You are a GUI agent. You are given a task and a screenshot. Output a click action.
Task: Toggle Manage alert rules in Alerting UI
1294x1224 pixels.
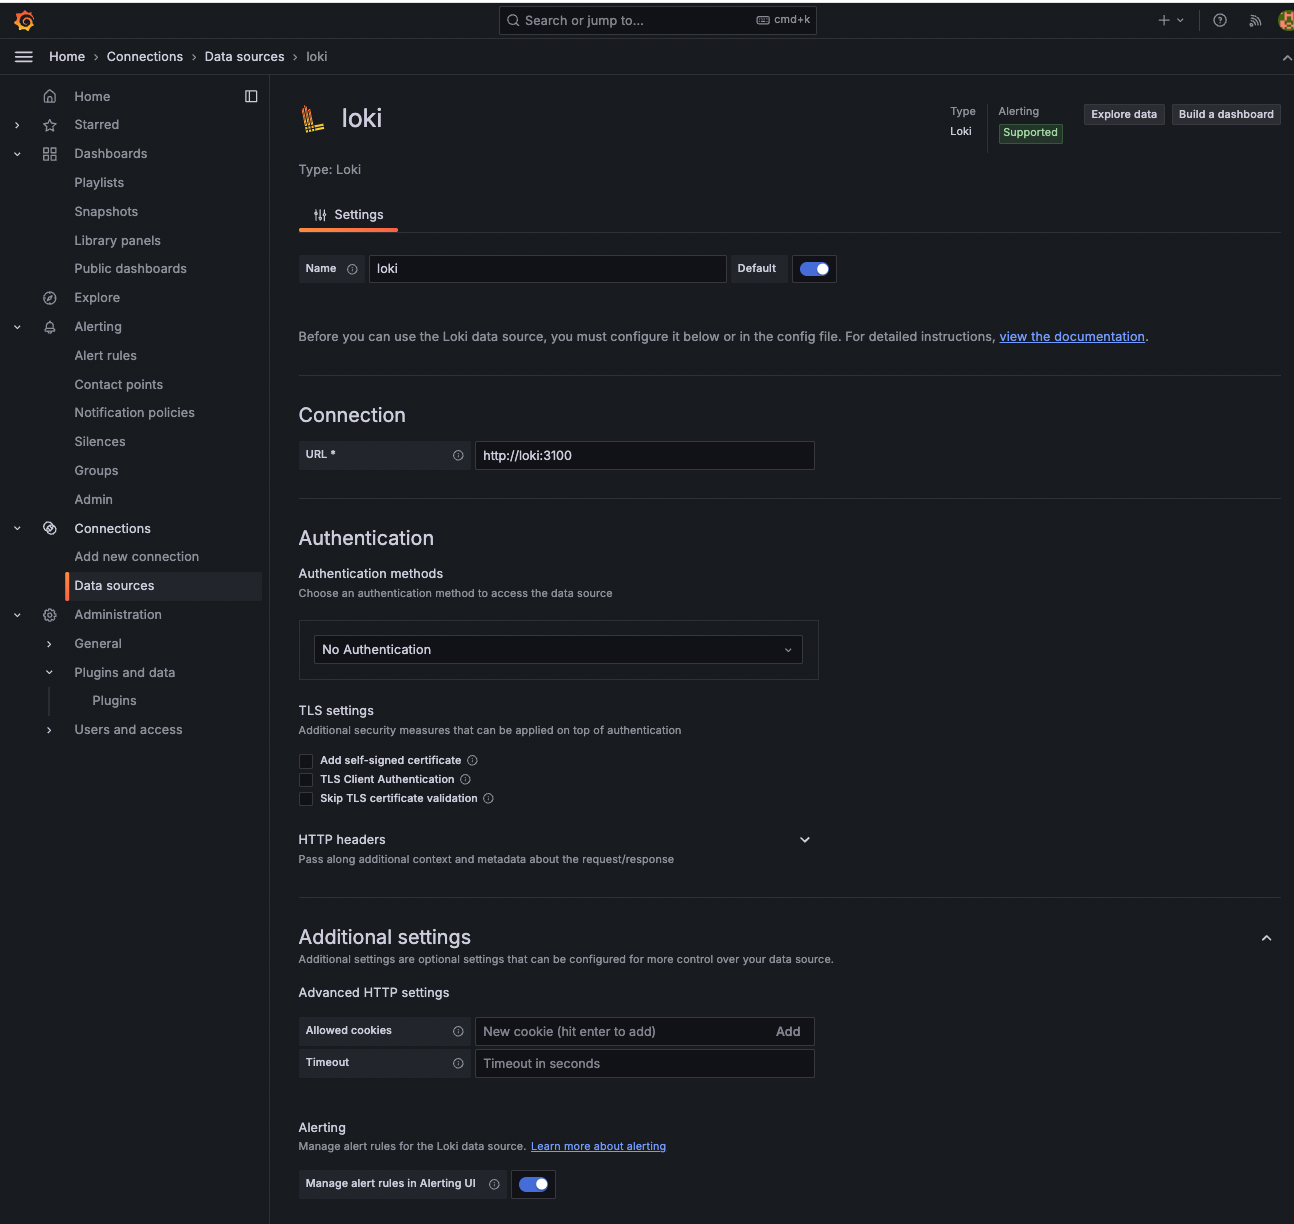(533, 1184)
